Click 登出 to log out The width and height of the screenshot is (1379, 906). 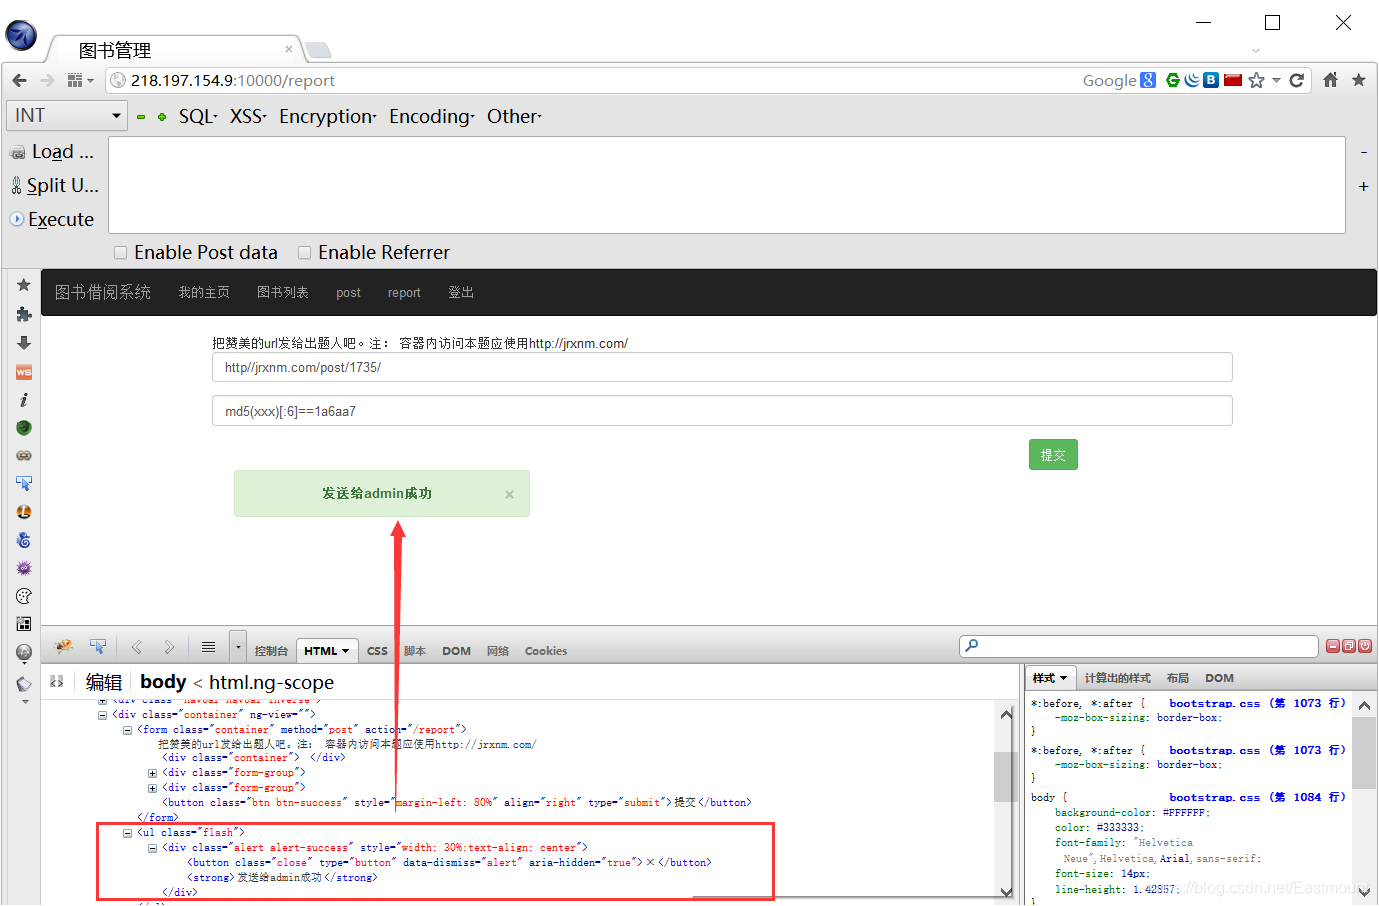461,293
